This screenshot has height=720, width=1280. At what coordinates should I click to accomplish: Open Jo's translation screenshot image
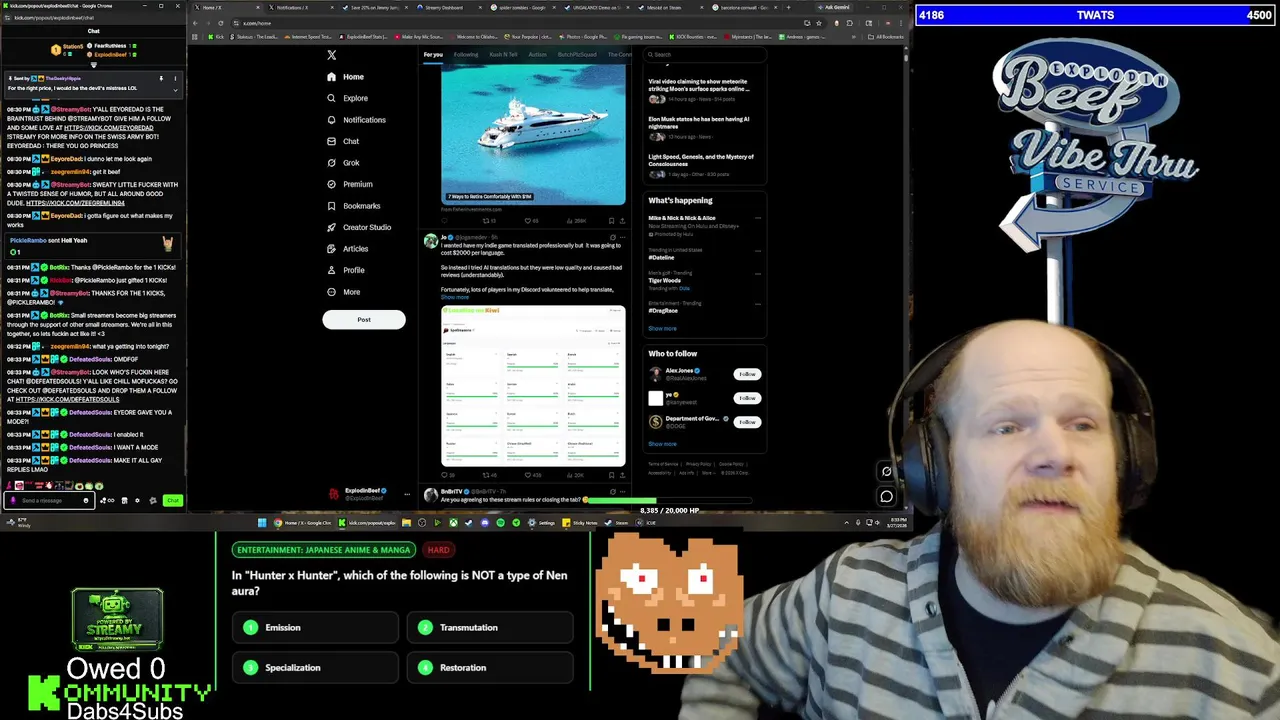click(x=533, y=385)
